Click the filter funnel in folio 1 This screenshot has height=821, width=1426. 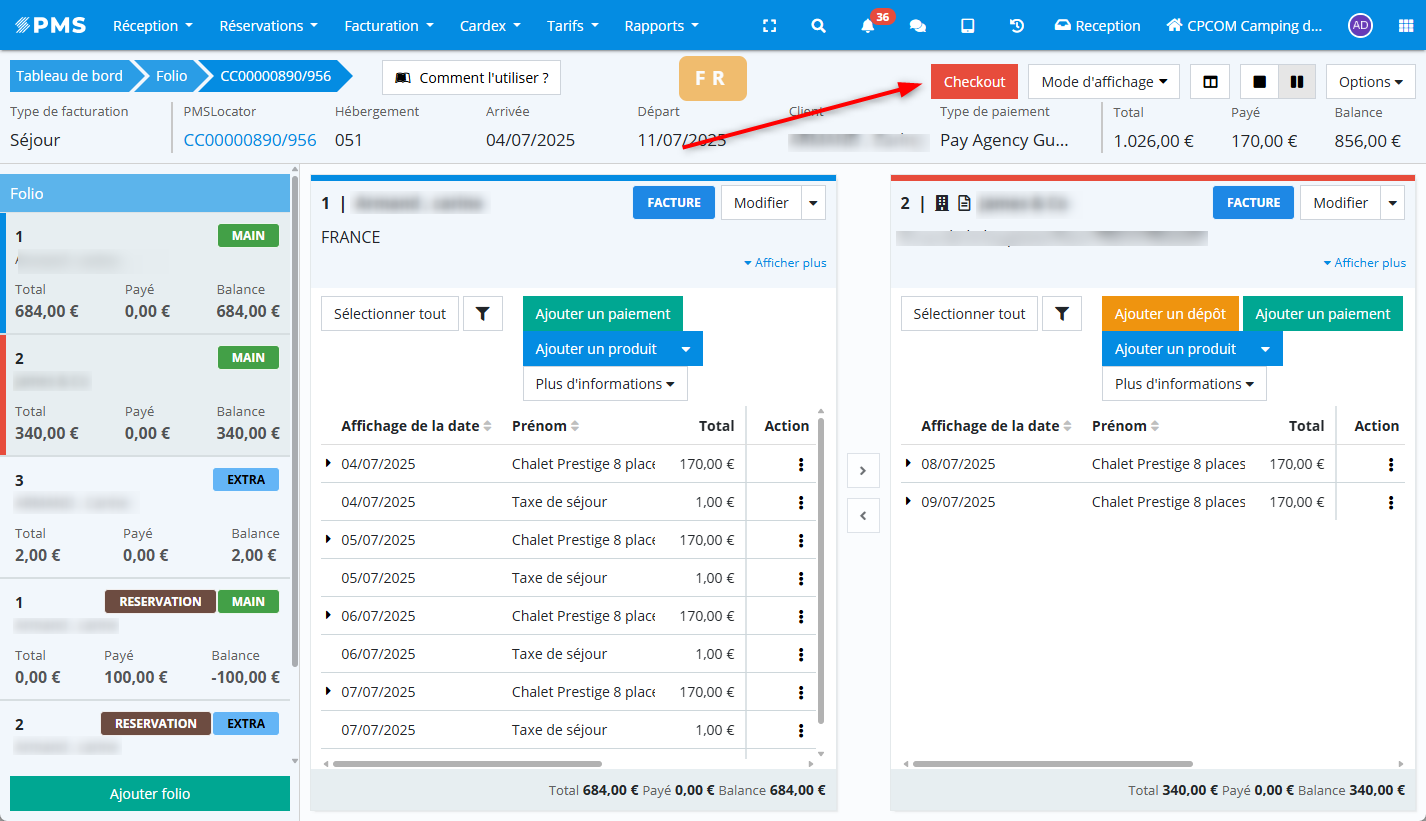(x=483, y=314)
